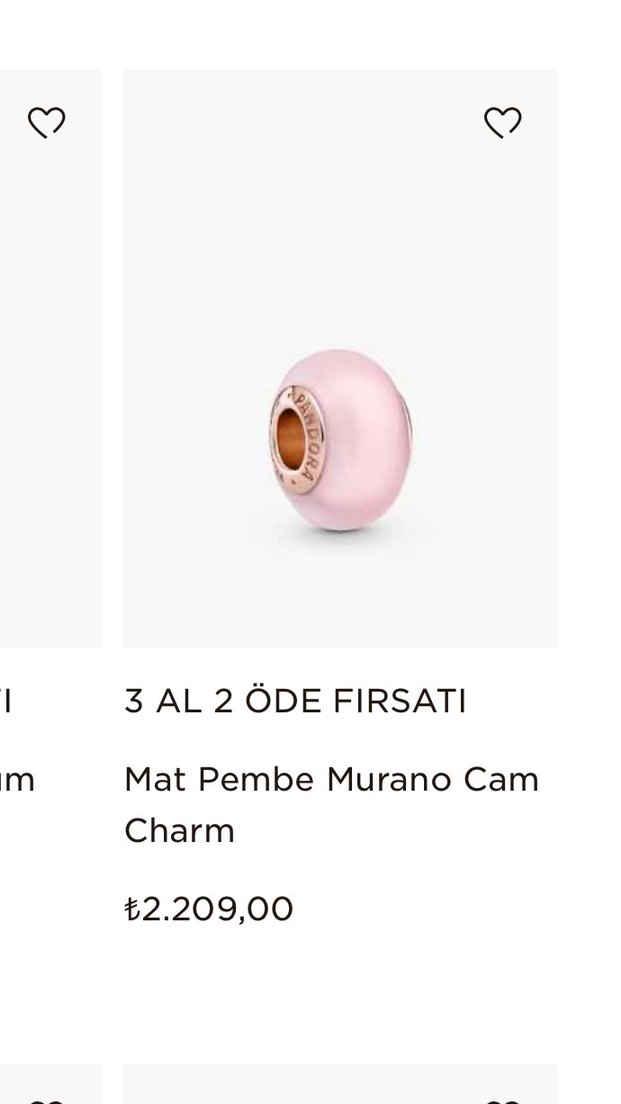
Task: Tap partially visible heart on bottom-right card
Action: 503,1100
